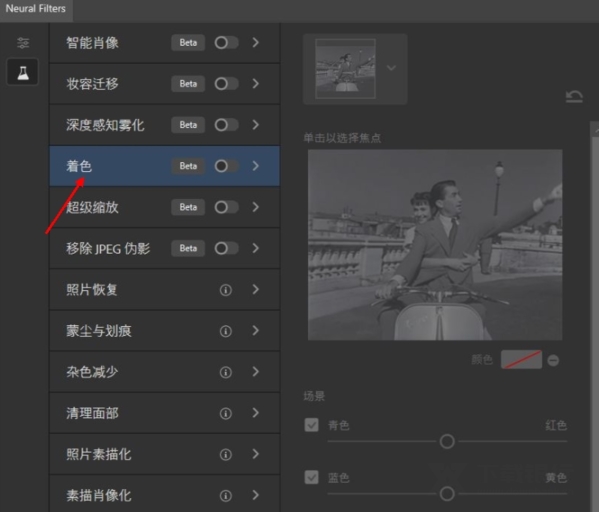Expand 蒙尘与划痕 chevron arrow
The image size is (599, 512).
[x=256, y=331]
